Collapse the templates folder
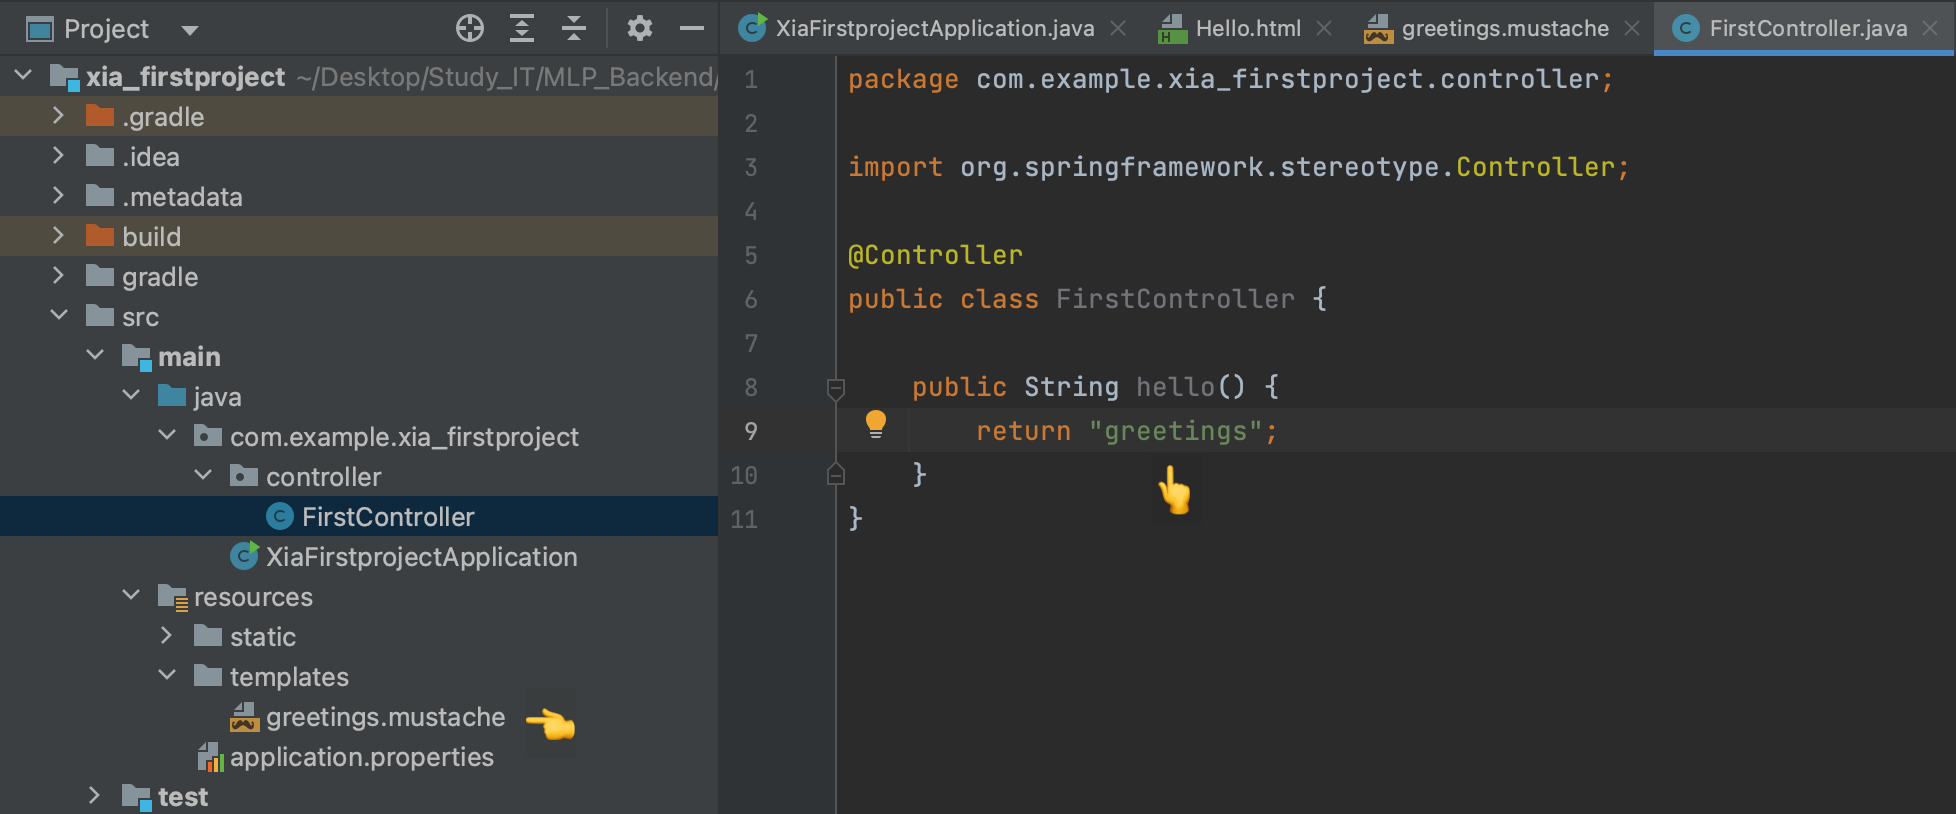The width and height of the screenshot is (1956, 814). [x=167, y=675]
